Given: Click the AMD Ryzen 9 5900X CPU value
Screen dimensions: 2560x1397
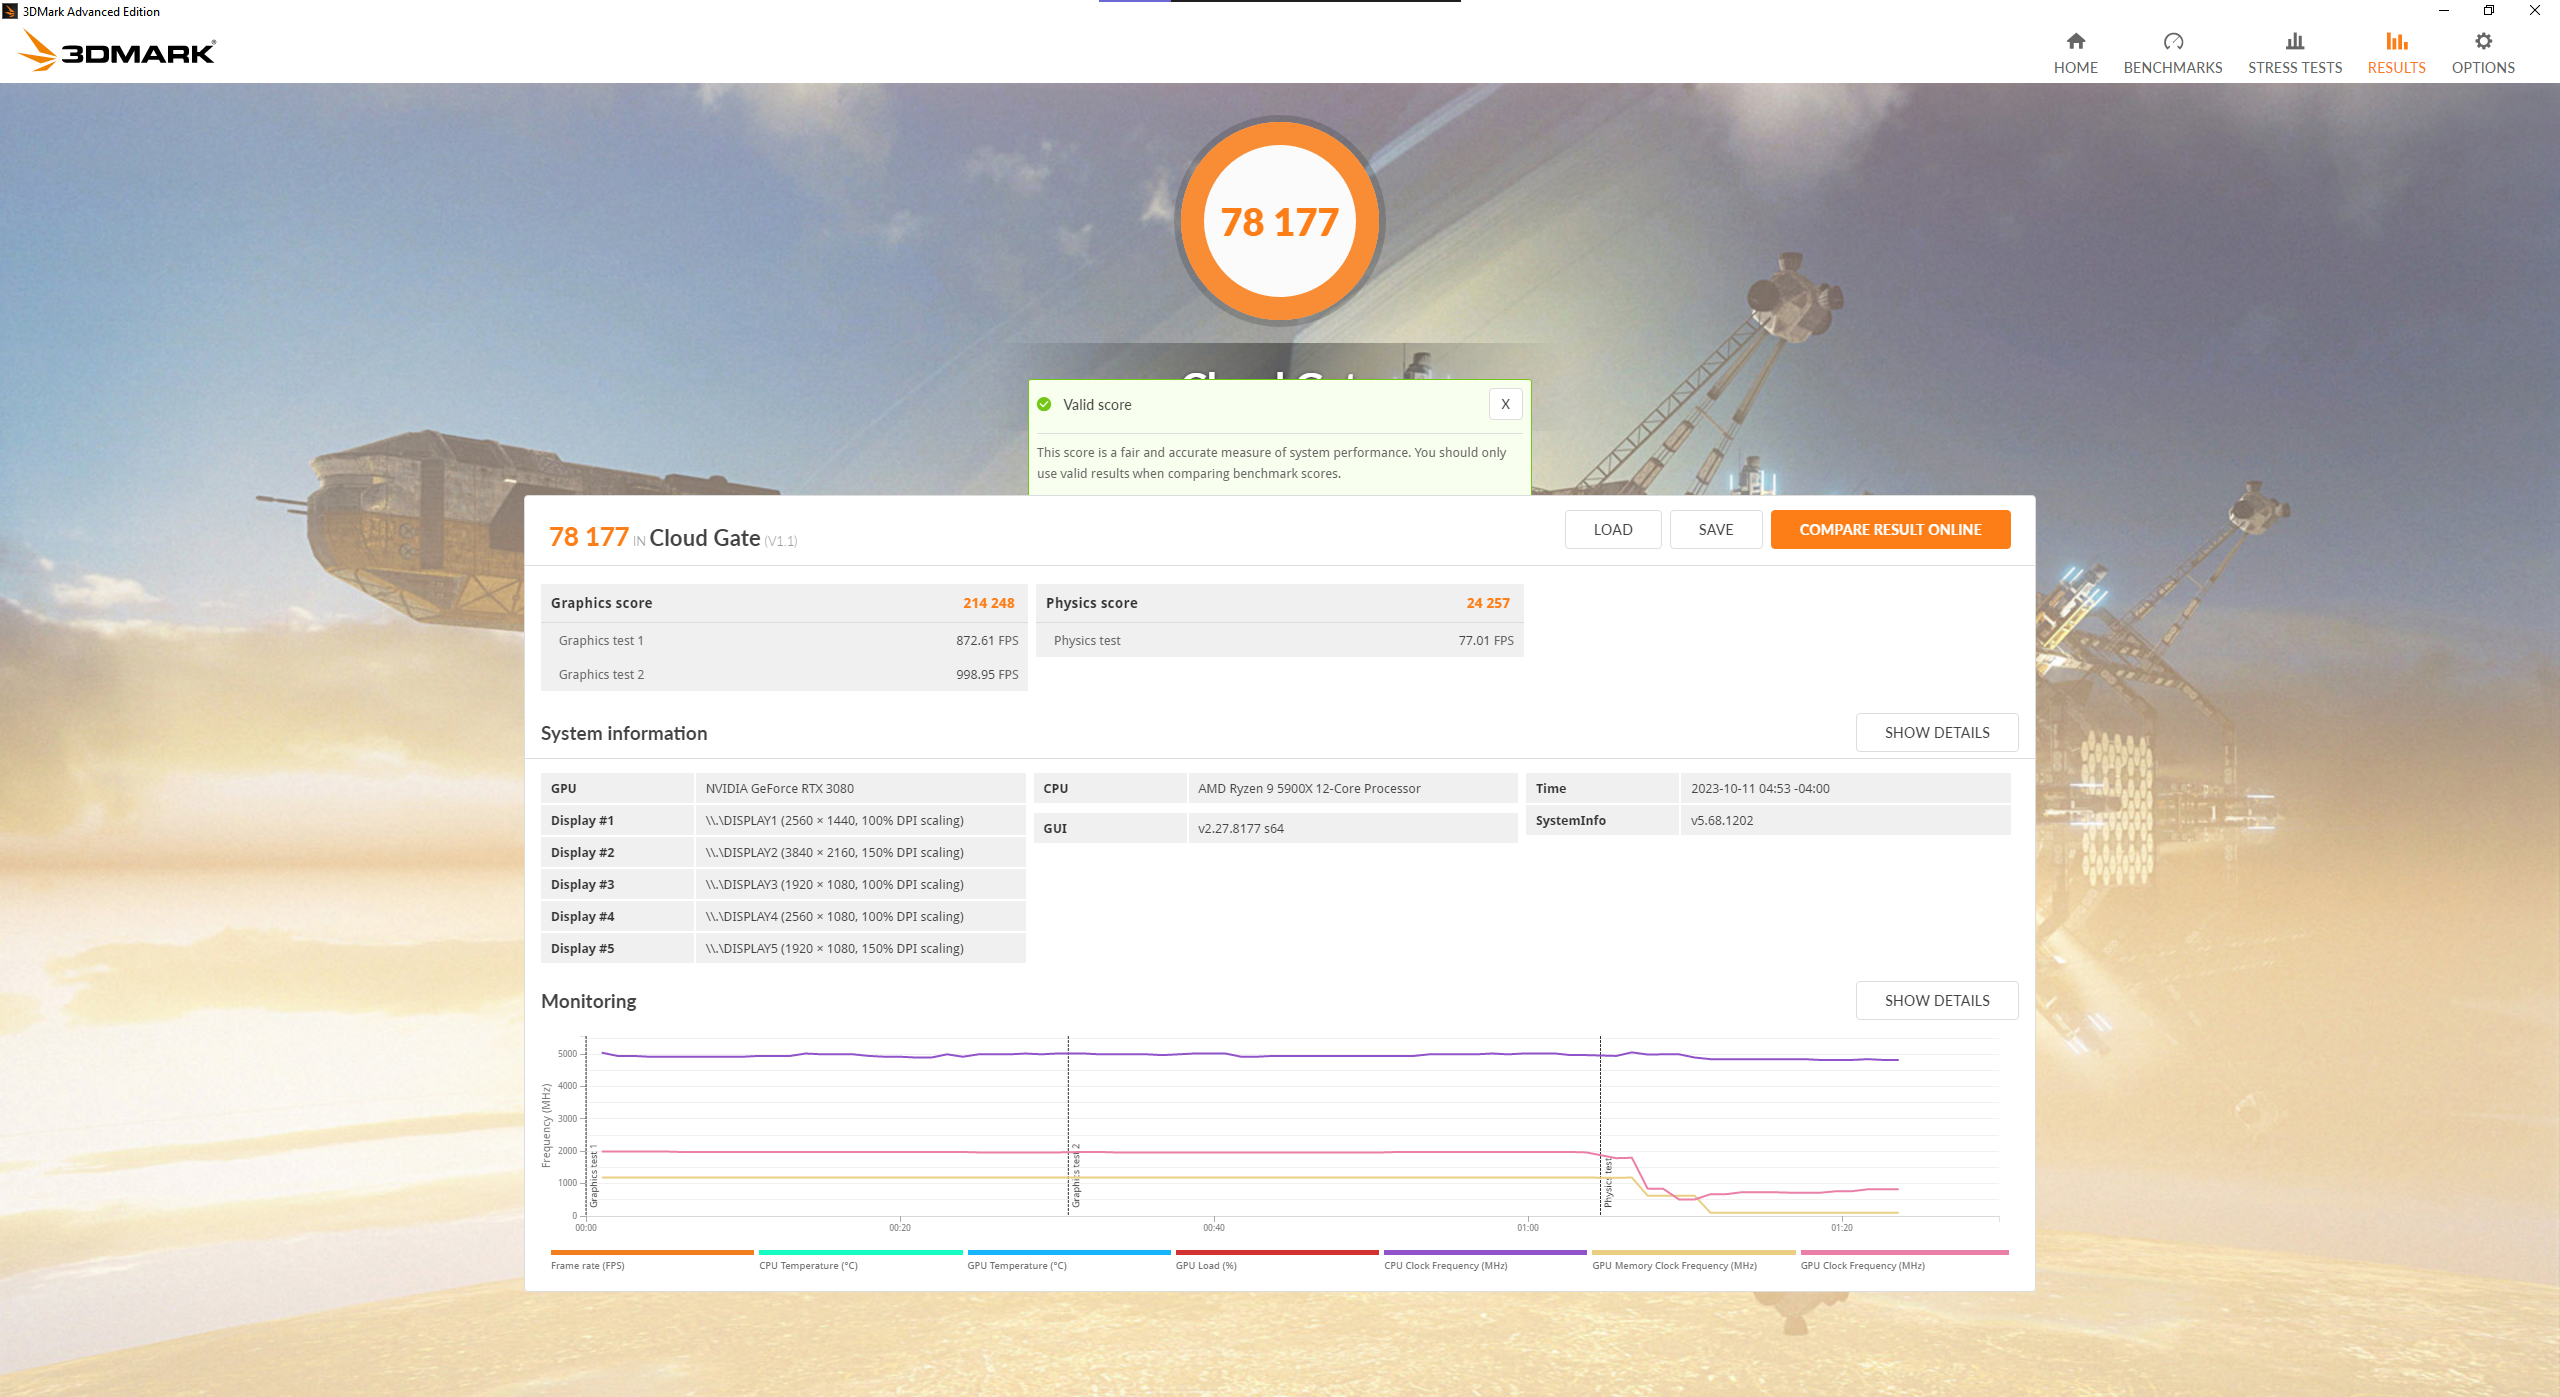Looking at the screenshot, I should (1309, 789).
